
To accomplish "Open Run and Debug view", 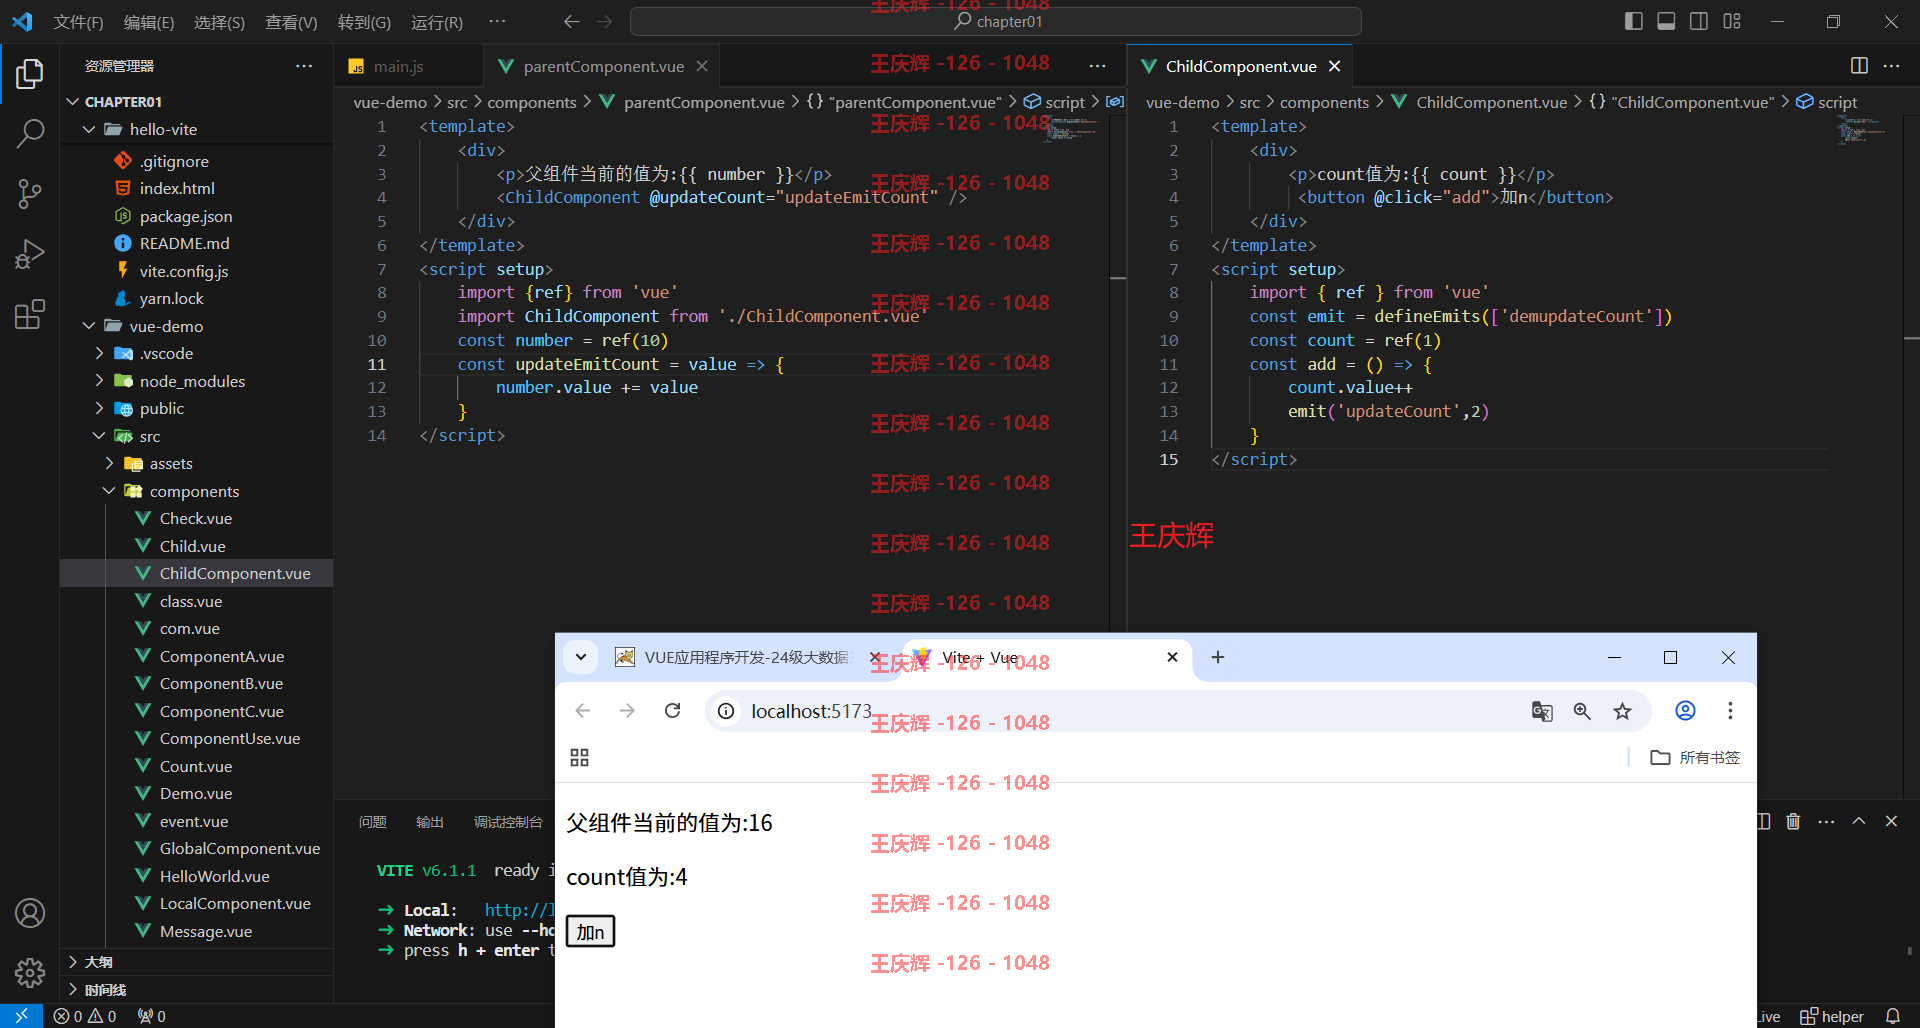I will [30, 254].
